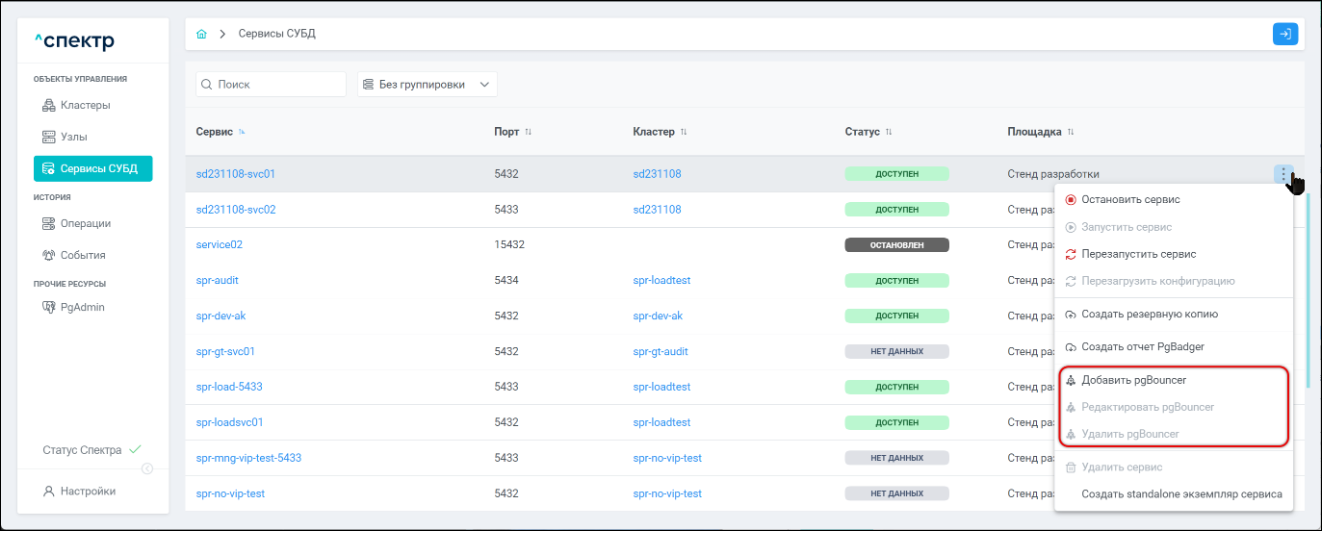Screen dimensions: 1323x533
Task: Click Создать резервную копию menu entry
Action: click(1149, 314)
